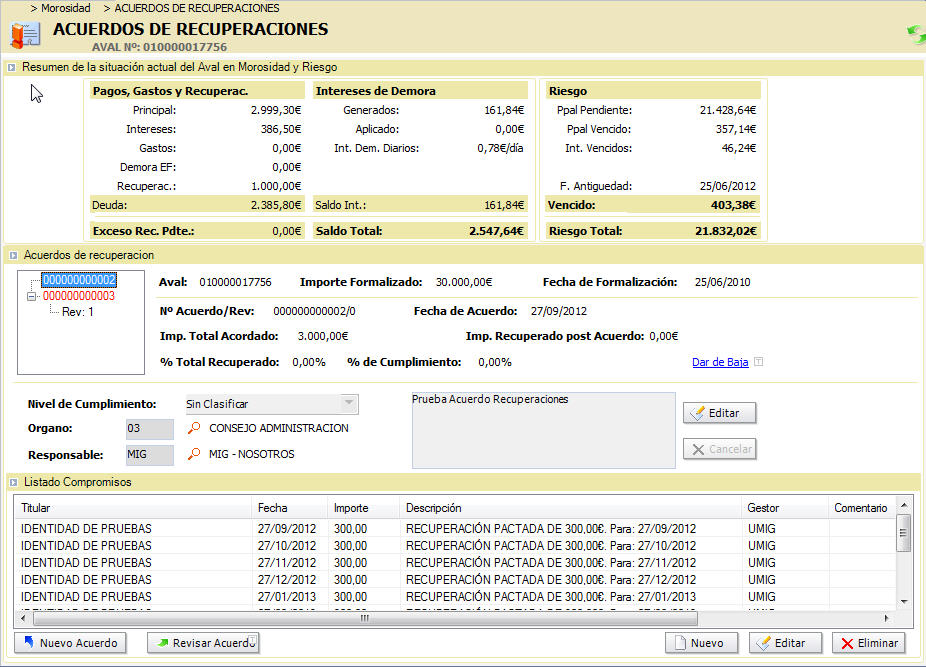Image resolution: width=926 pixels, height=667 pixels.
Task: Click the vertical scrollbar thumb in the list
Action: [x=904, y=533]
